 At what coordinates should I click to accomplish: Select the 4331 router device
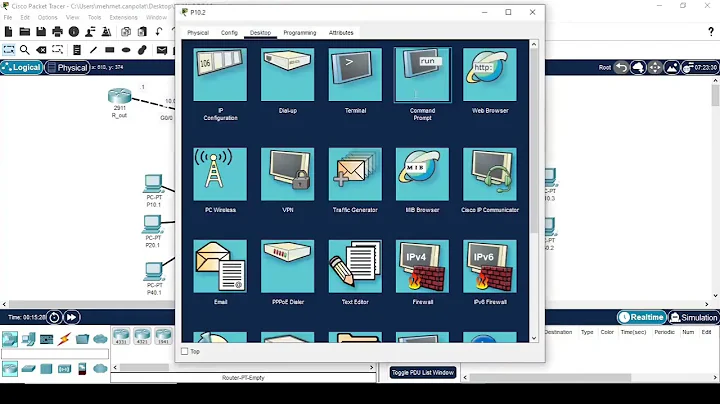[121, 337]
